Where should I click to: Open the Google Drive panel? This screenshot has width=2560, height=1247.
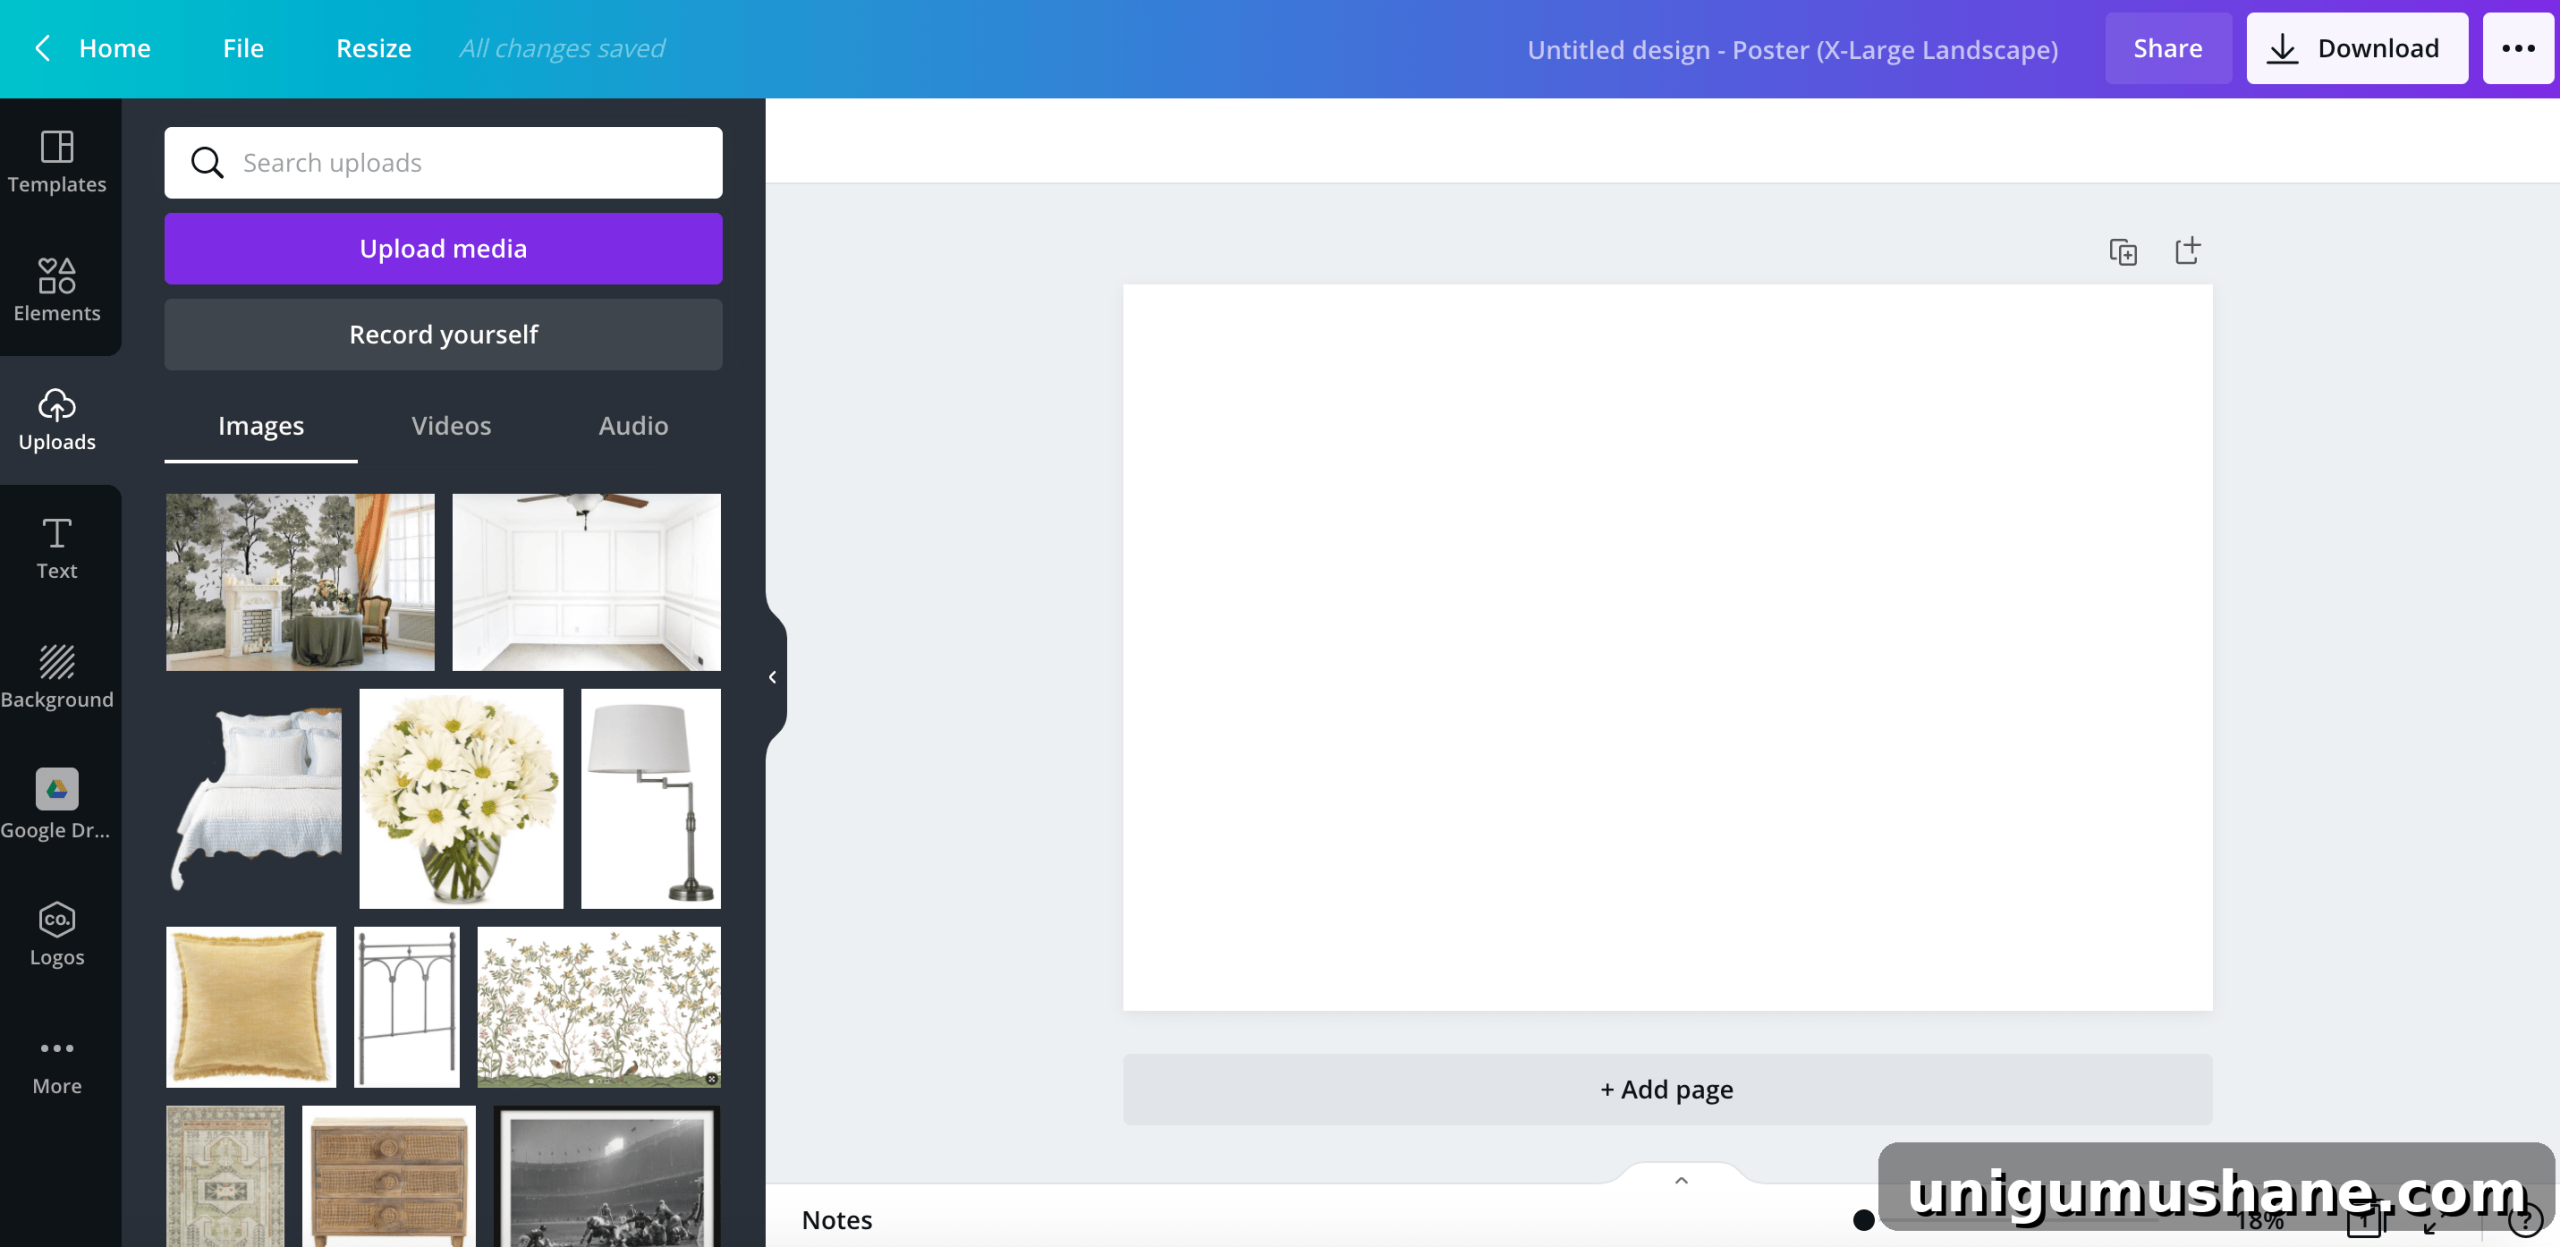coord(57,805)
